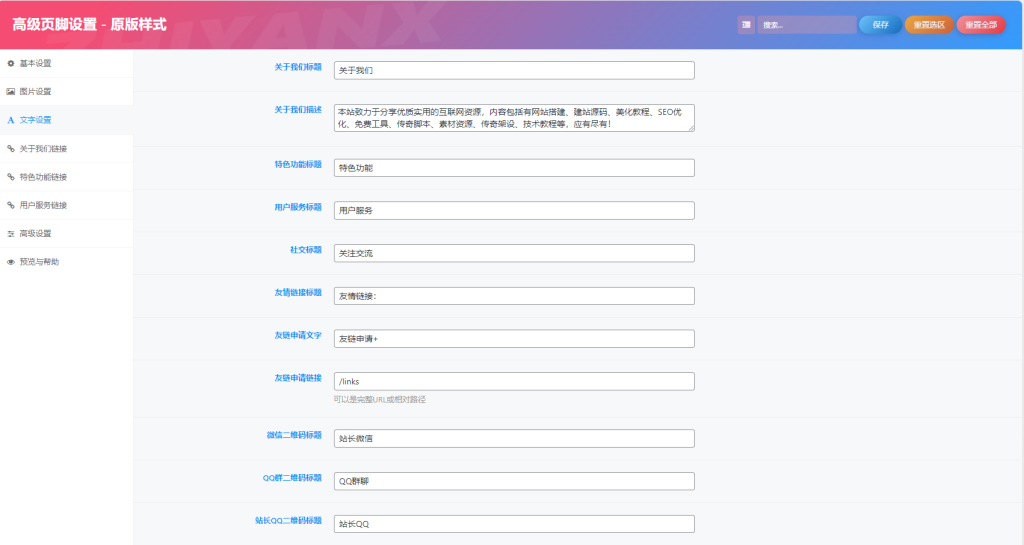Open the 预览与帮助 eye tab
The width and height of the screenshot is (1024, 545).
66,262
